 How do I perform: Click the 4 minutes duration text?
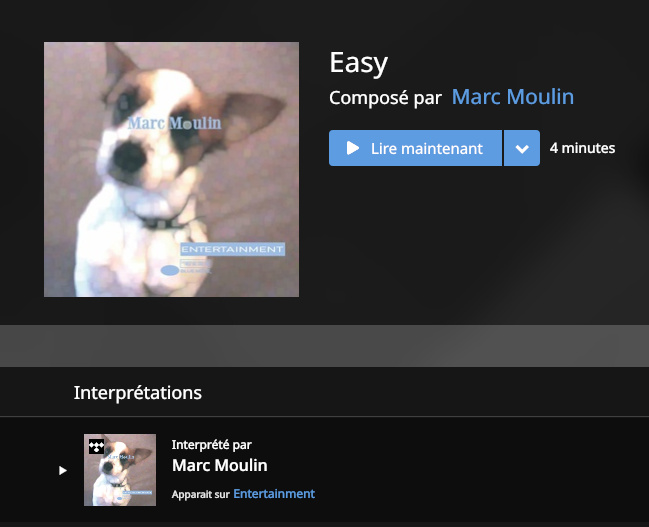pyautogui.click(x=582, y=148)
